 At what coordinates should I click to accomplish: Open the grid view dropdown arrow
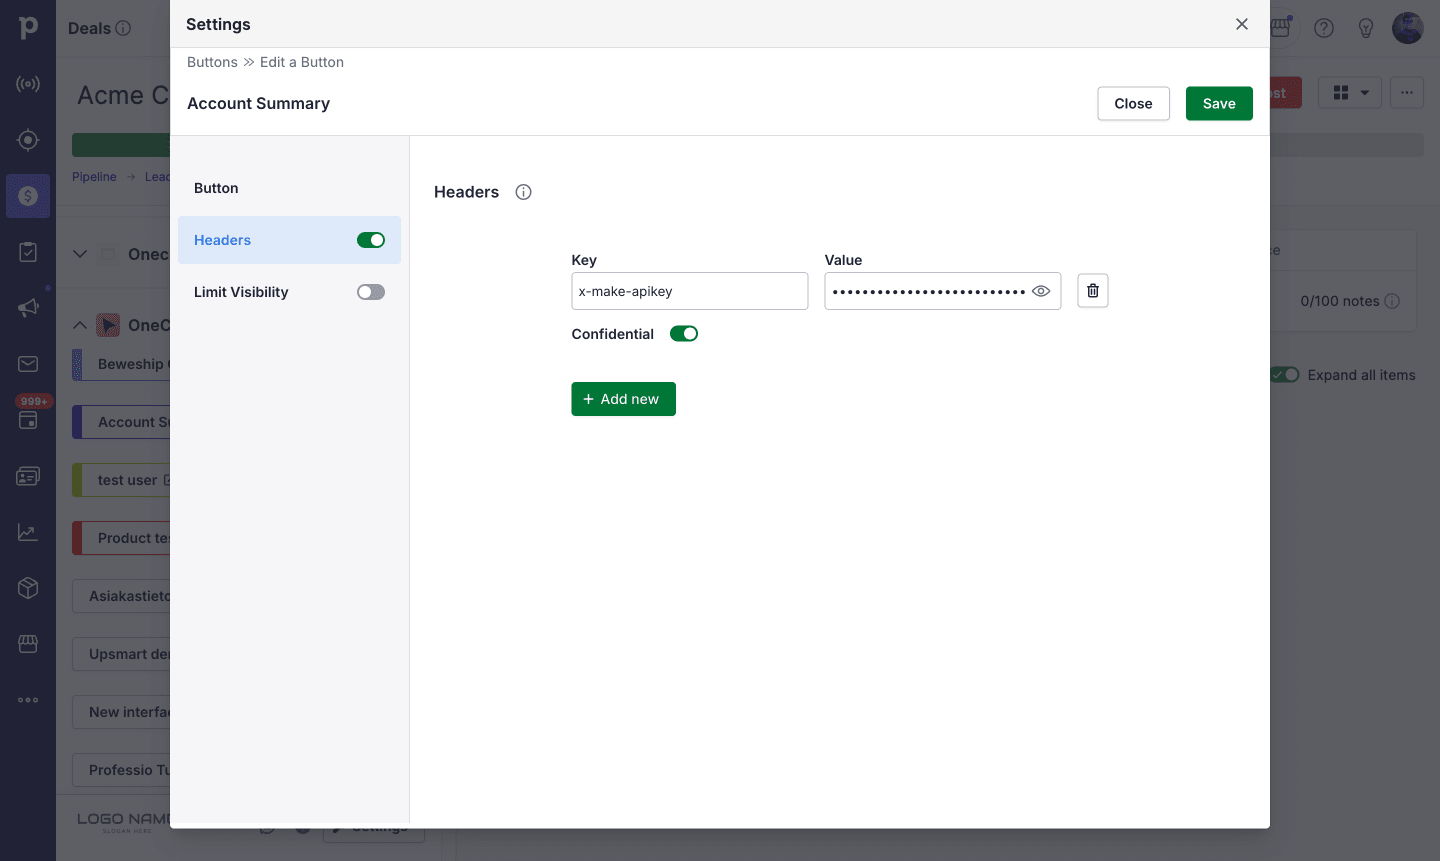[1365, 93]
